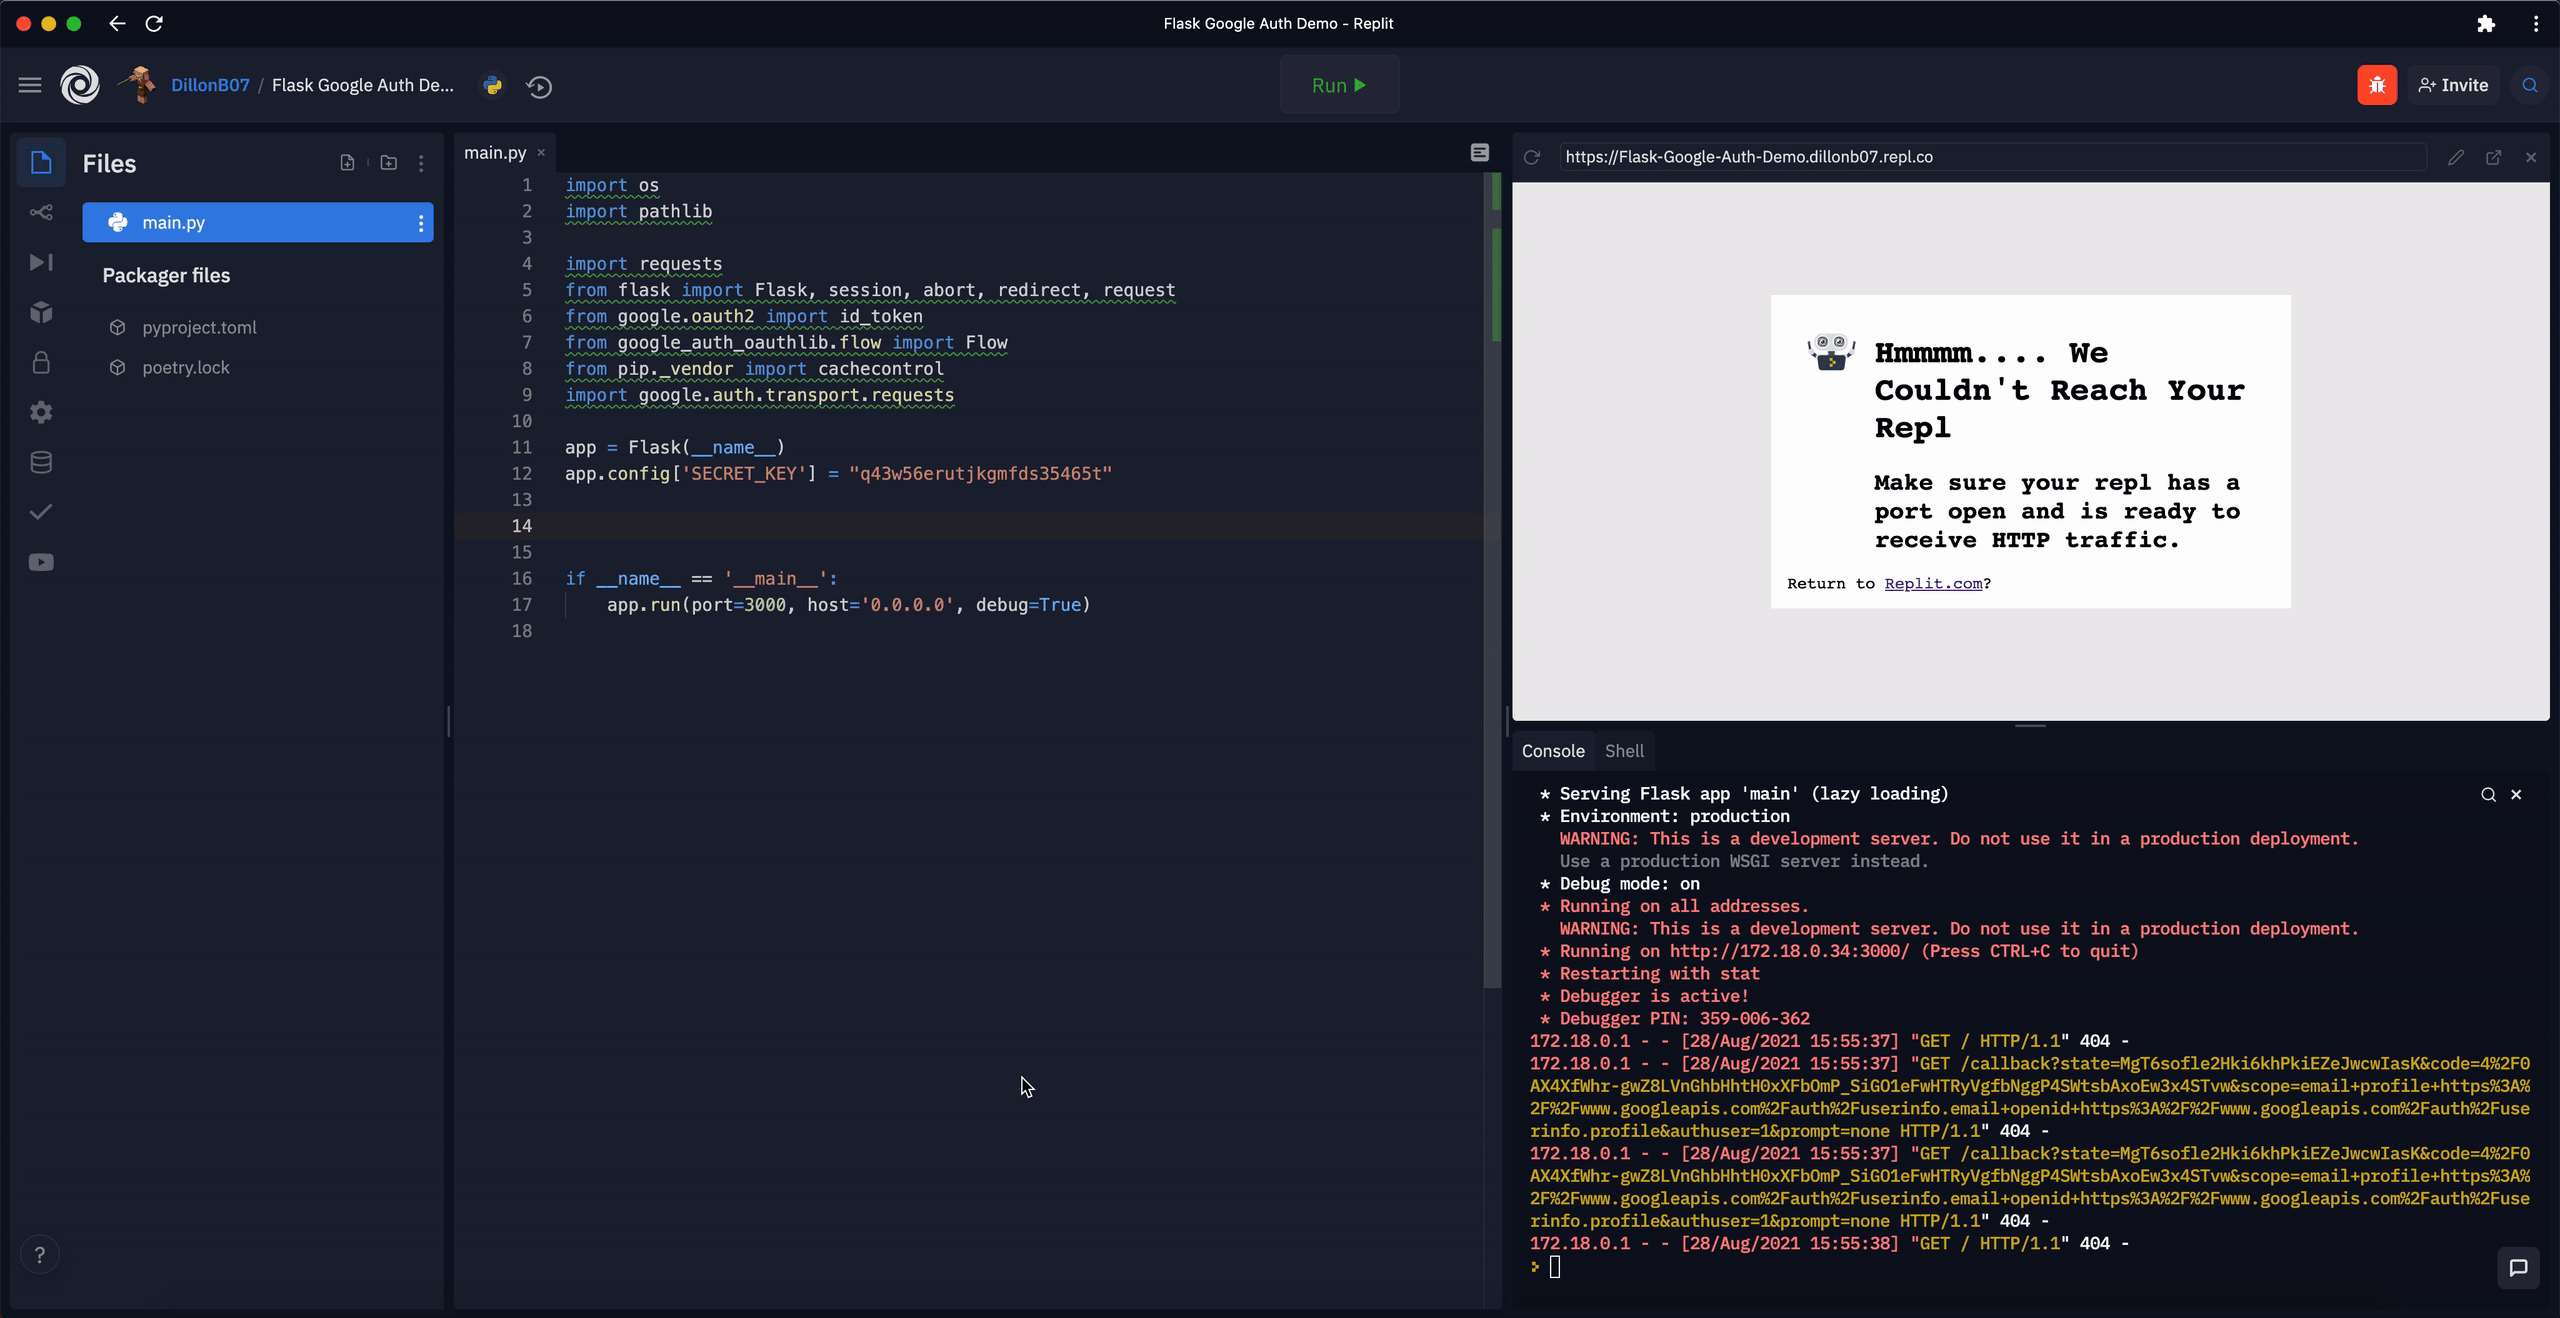Open the DillonB07 profile link
This screenshot has width=2560, height=1318.
[210, 85]
